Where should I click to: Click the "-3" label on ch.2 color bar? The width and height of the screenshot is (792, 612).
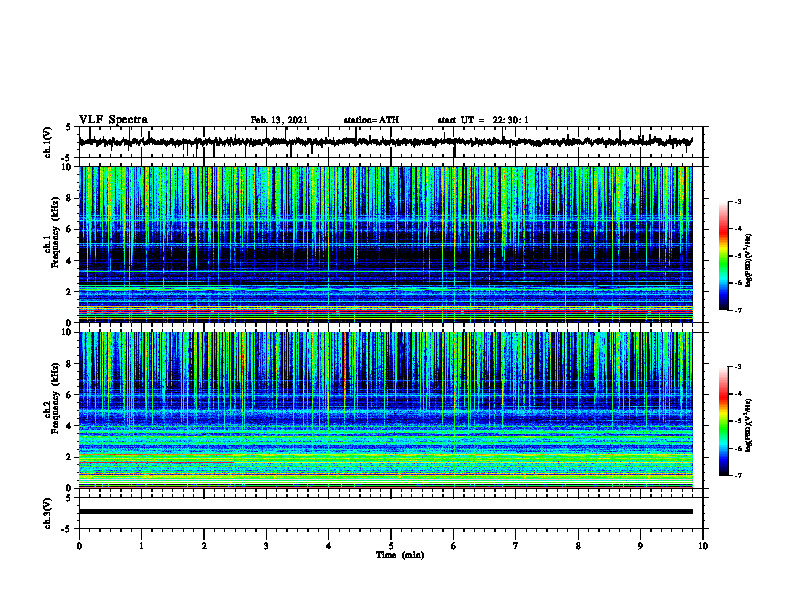point(738,367)
